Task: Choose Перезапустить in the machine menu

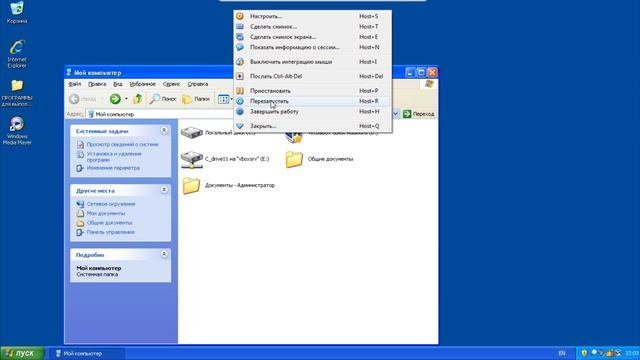Action: pyautogui.click(x=312, y=101)
